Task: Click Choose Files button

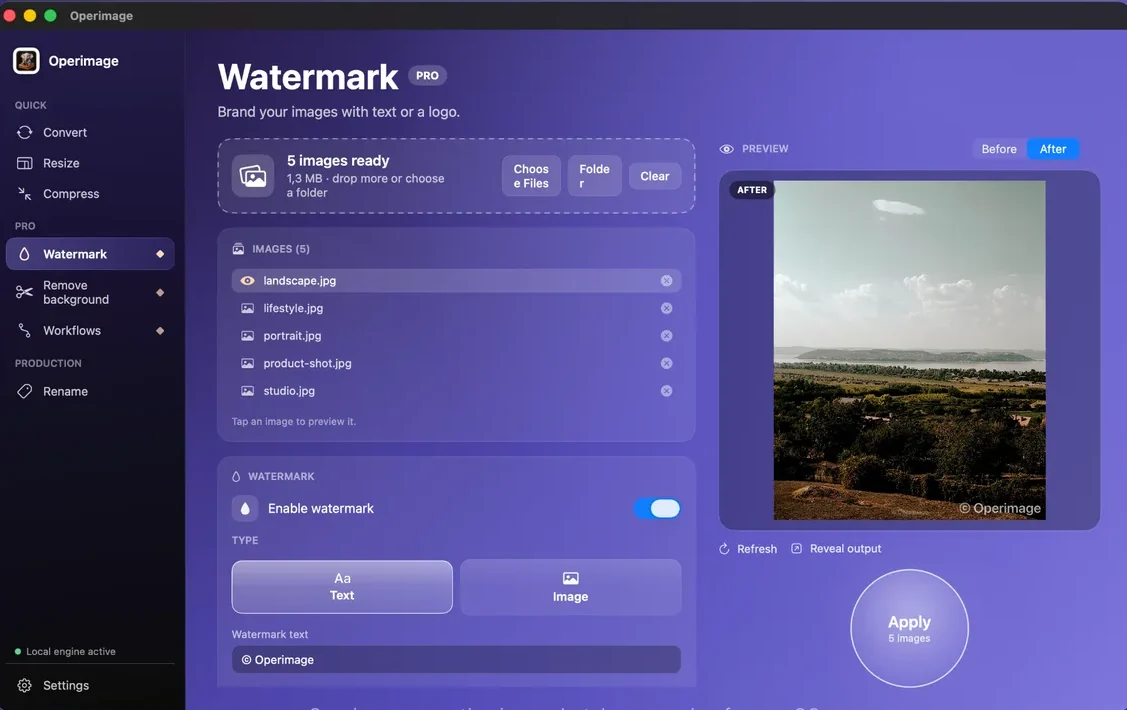Action: (531, 176)
